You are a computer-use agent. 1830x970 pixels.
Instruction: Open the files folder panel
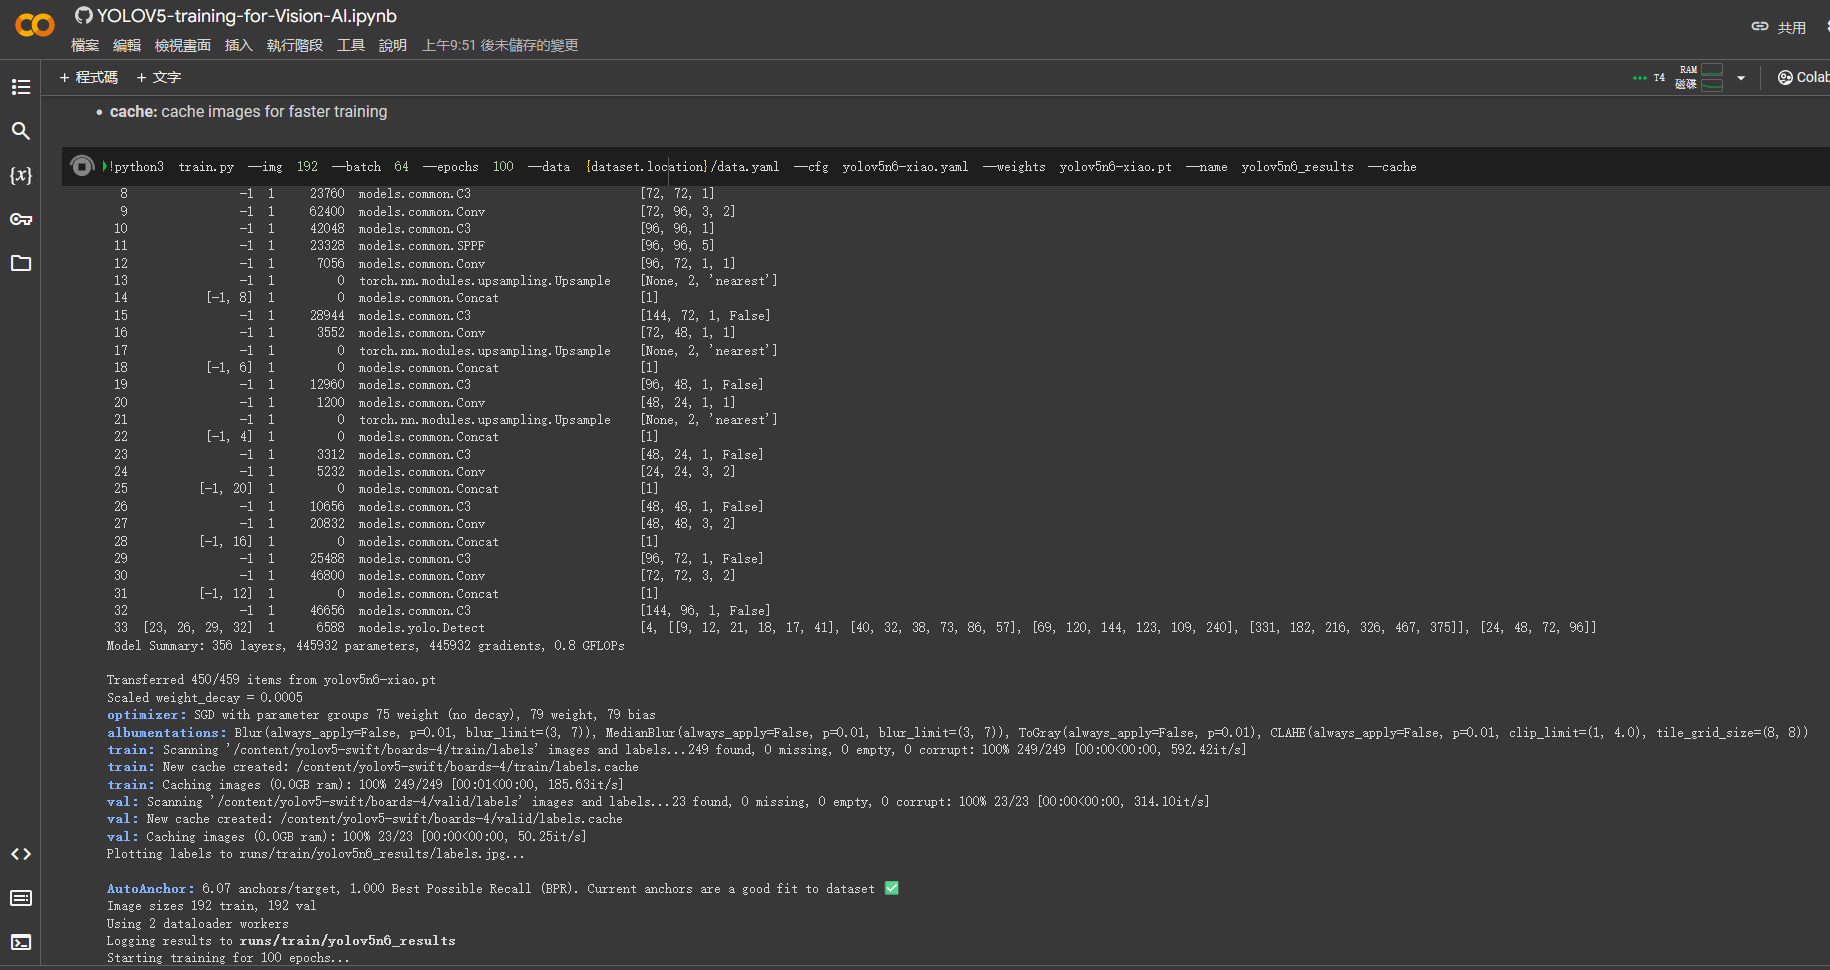click(x=21, y=263)
